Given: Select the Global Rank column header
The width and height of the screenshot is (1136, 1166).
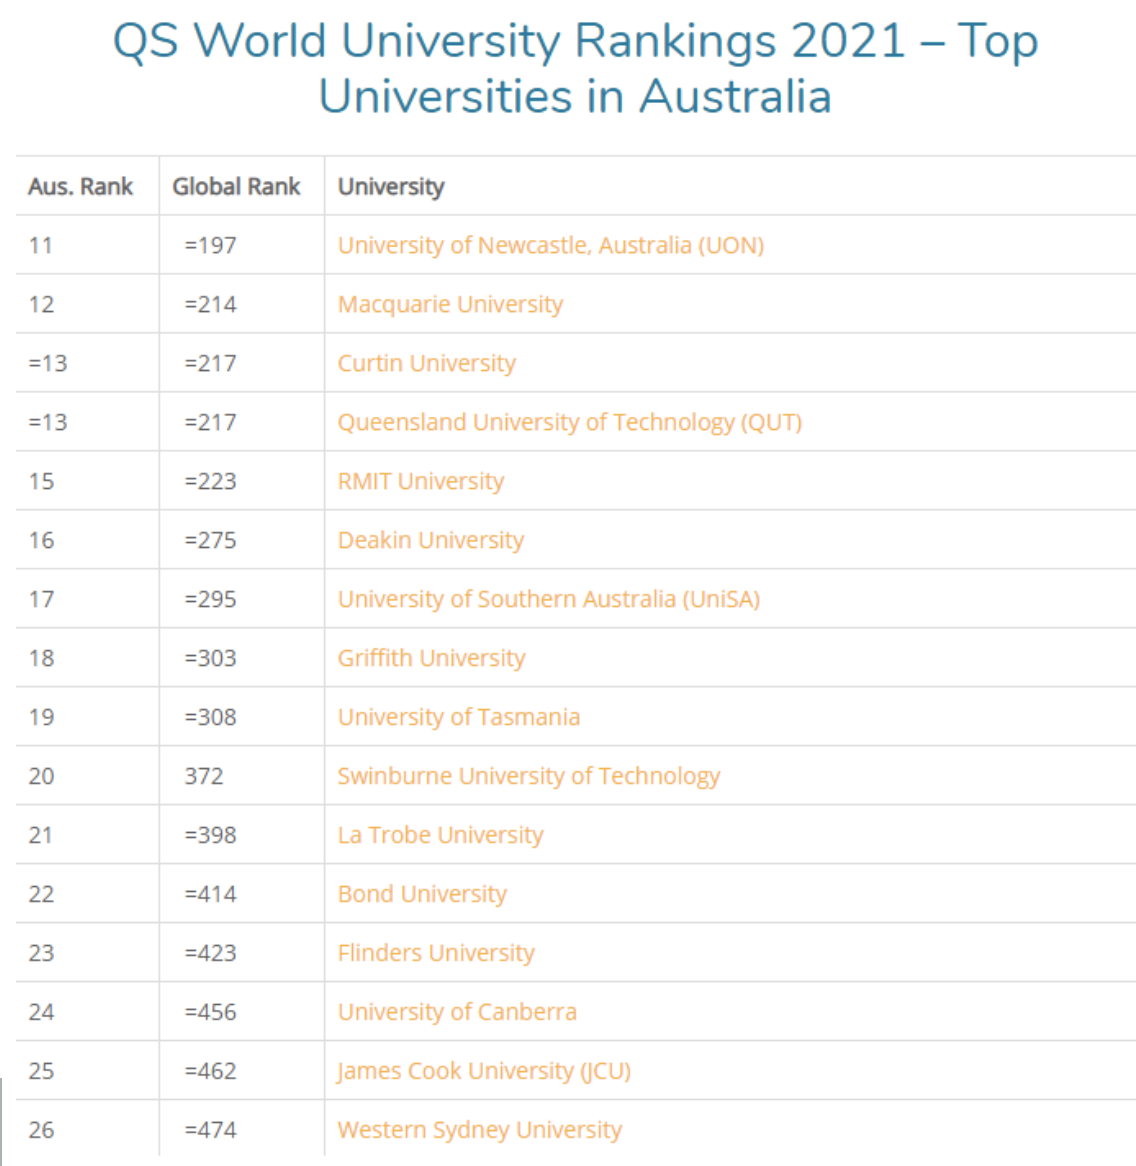Looking at the screenshot, I should pyautogui.click(x=236, y=186).
